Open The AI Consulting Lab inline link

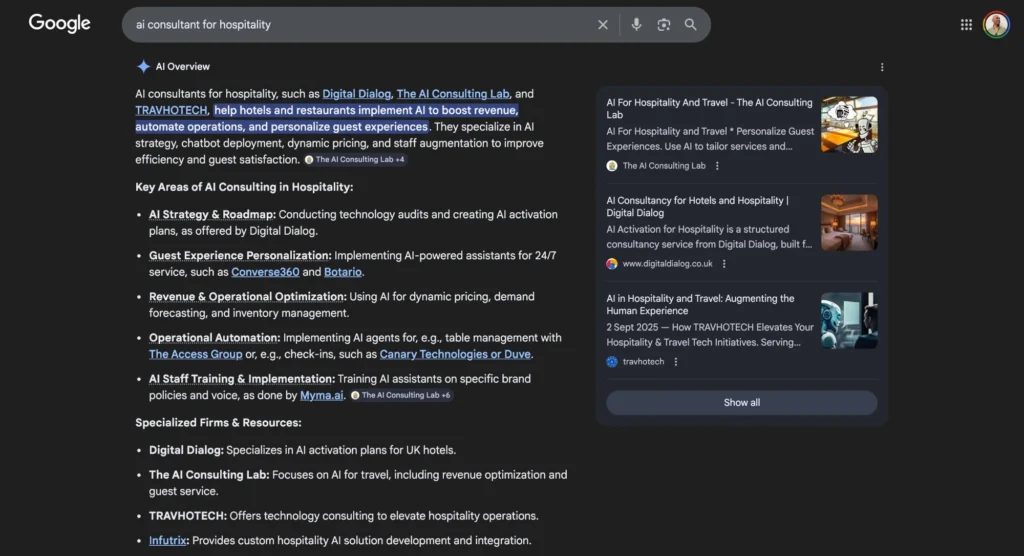(x=453, y=94)
